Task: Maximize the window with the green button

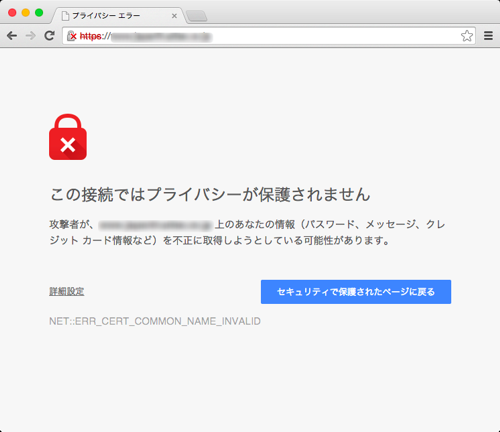Action: pyautogui.click(x=39, y=13)
